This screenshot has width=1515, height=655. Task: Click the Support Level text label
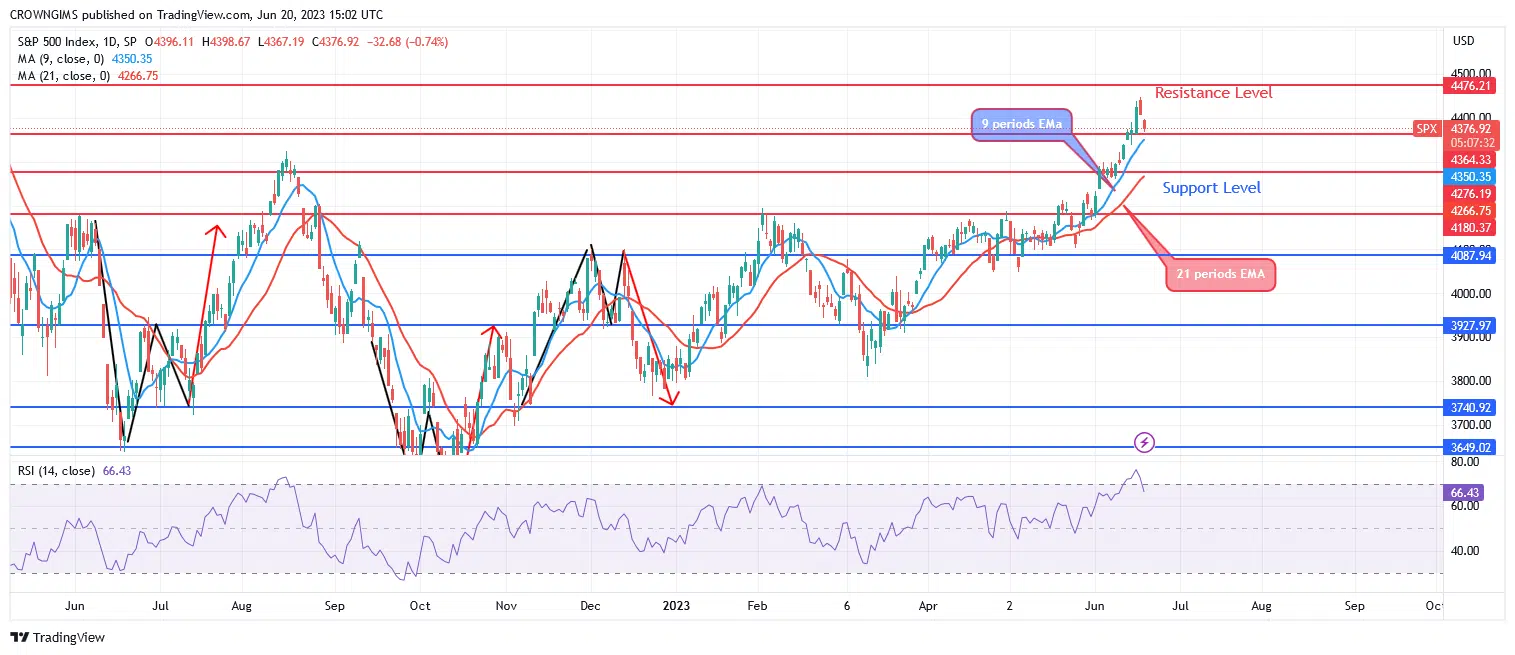point(1212,188)
